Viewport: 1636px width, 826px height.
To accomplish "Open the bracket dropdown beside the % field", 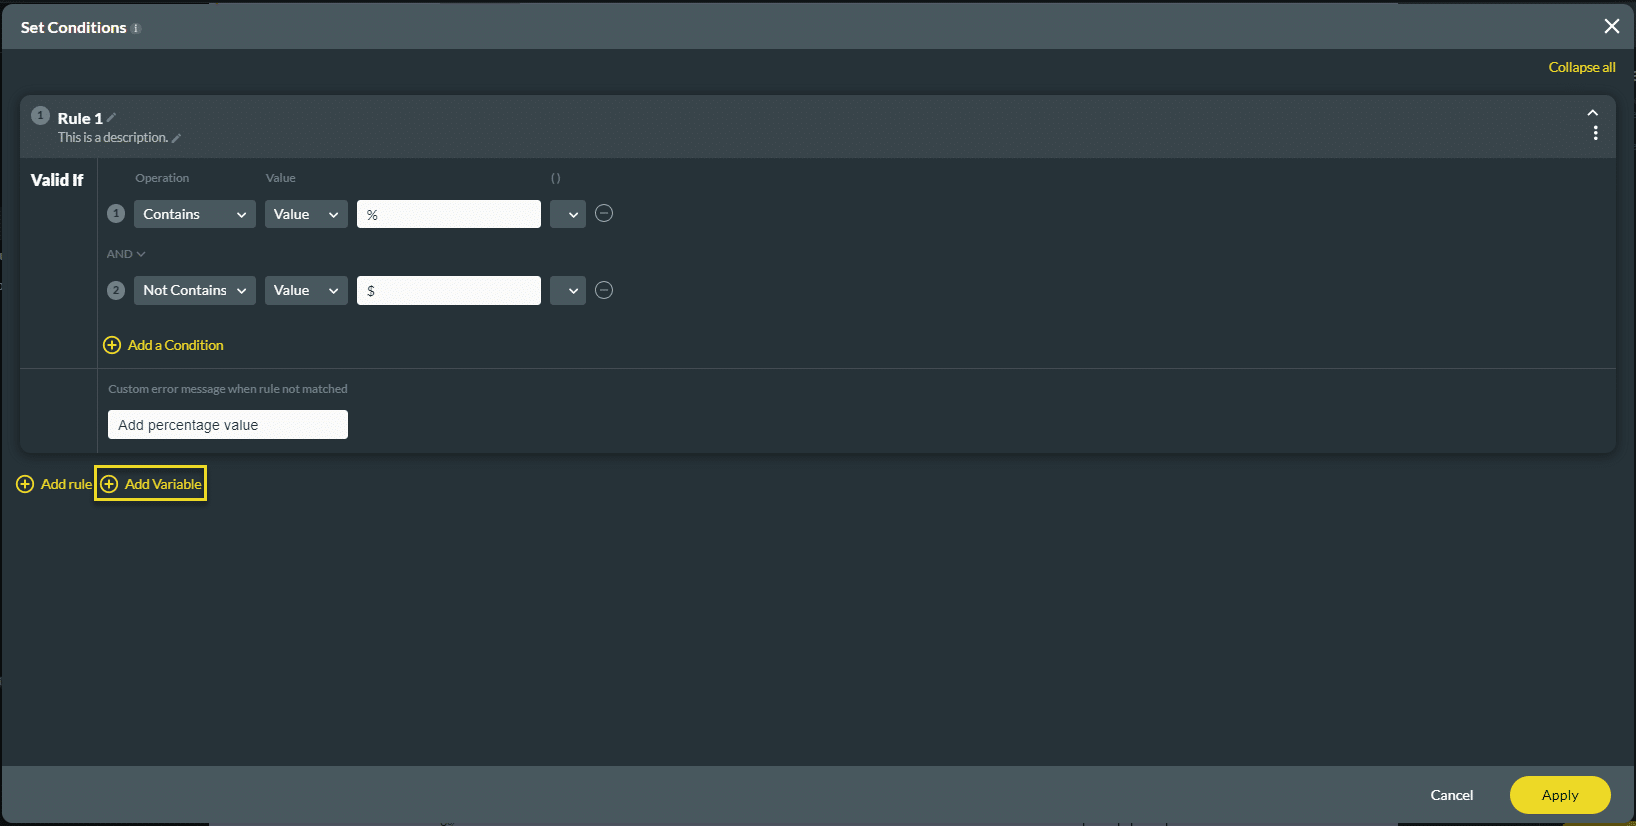I will click(x=567, y=213).
